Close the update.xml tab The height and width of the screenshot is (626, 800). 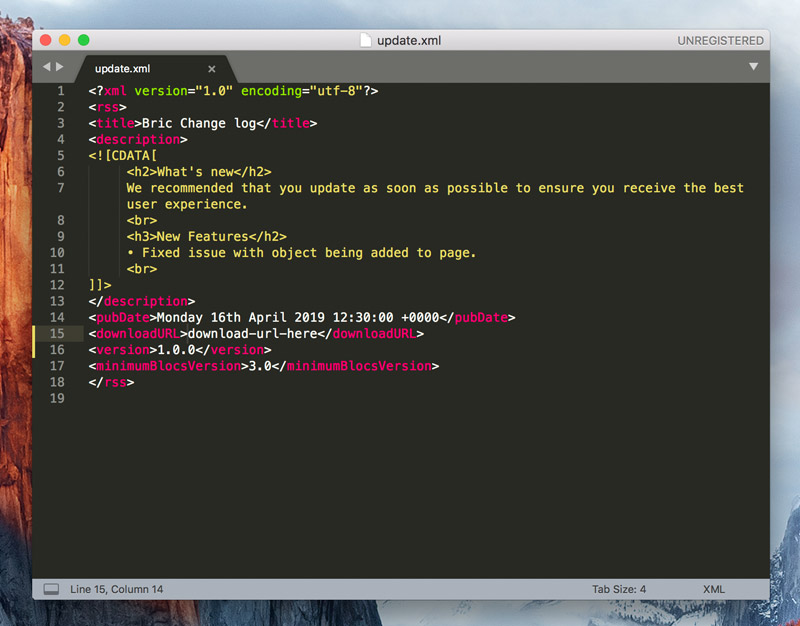click(x=212, y=68)
